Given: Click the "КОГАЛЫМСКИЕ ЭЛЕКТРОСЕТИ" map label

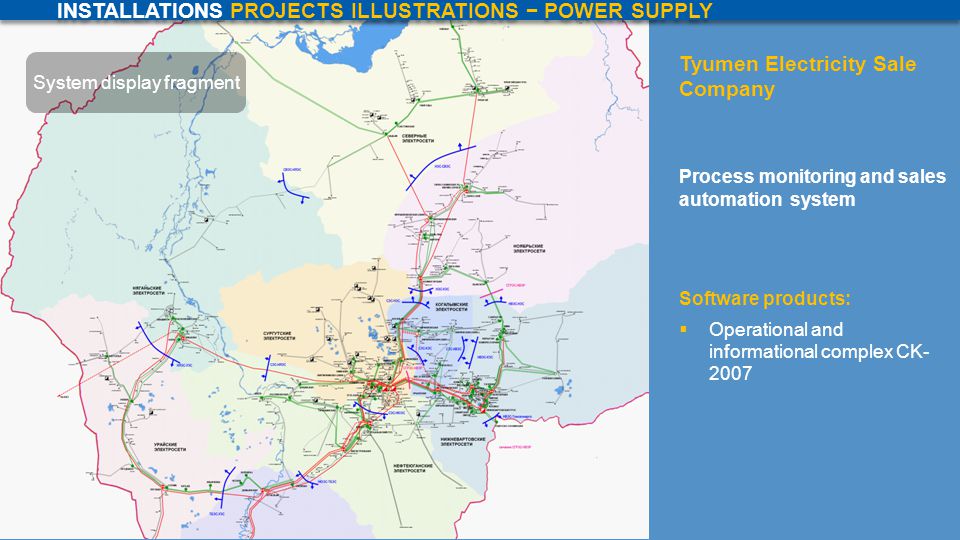Looking at the screenshot, I should 452,307.
